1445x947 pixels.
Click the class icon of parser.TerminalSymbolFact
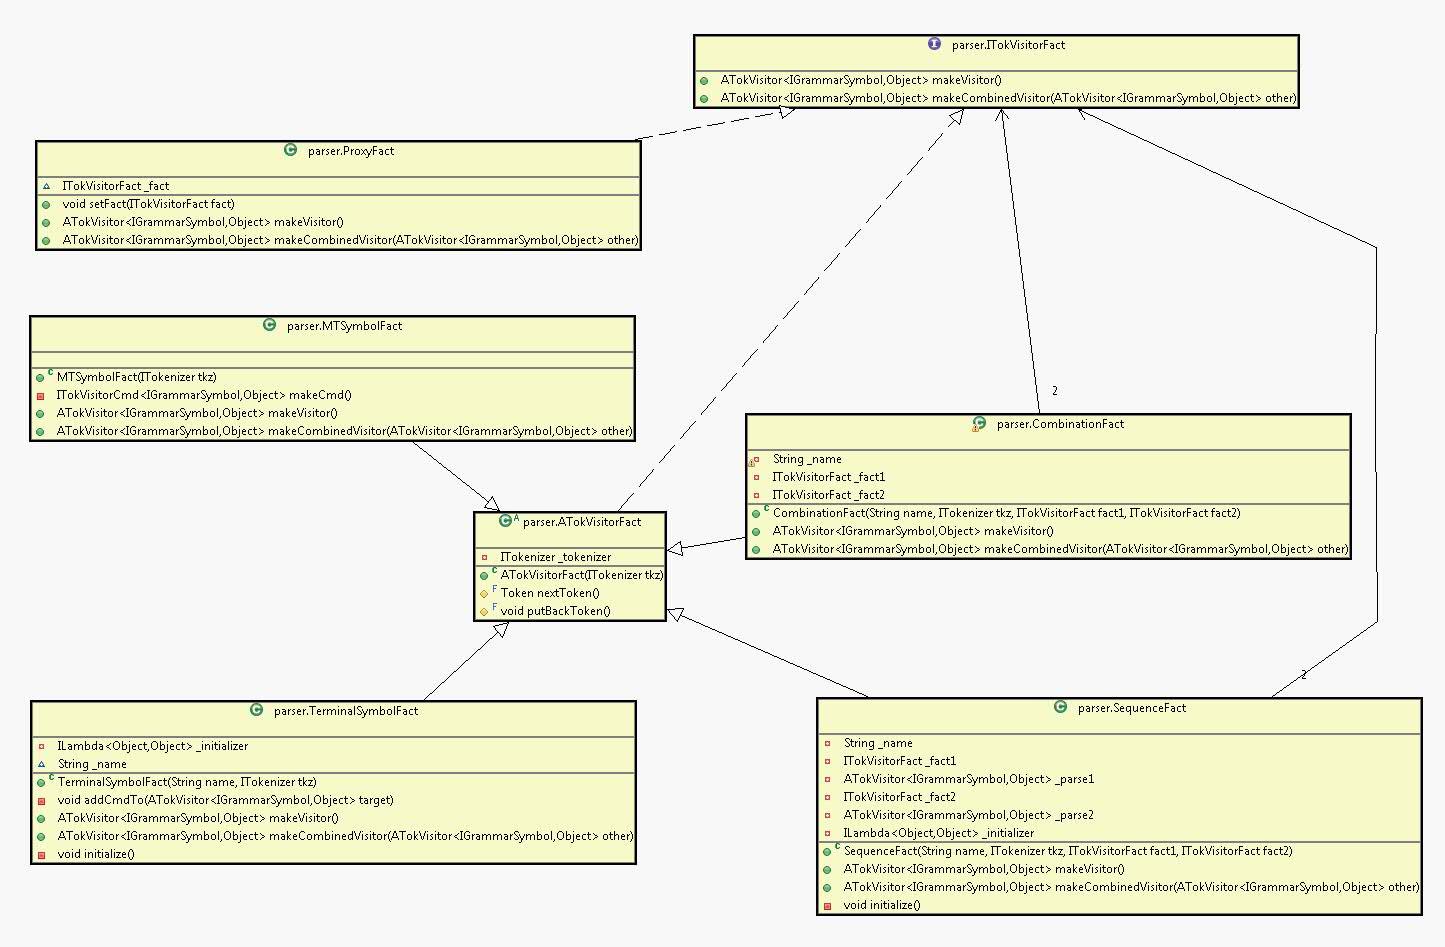point(256,710)
